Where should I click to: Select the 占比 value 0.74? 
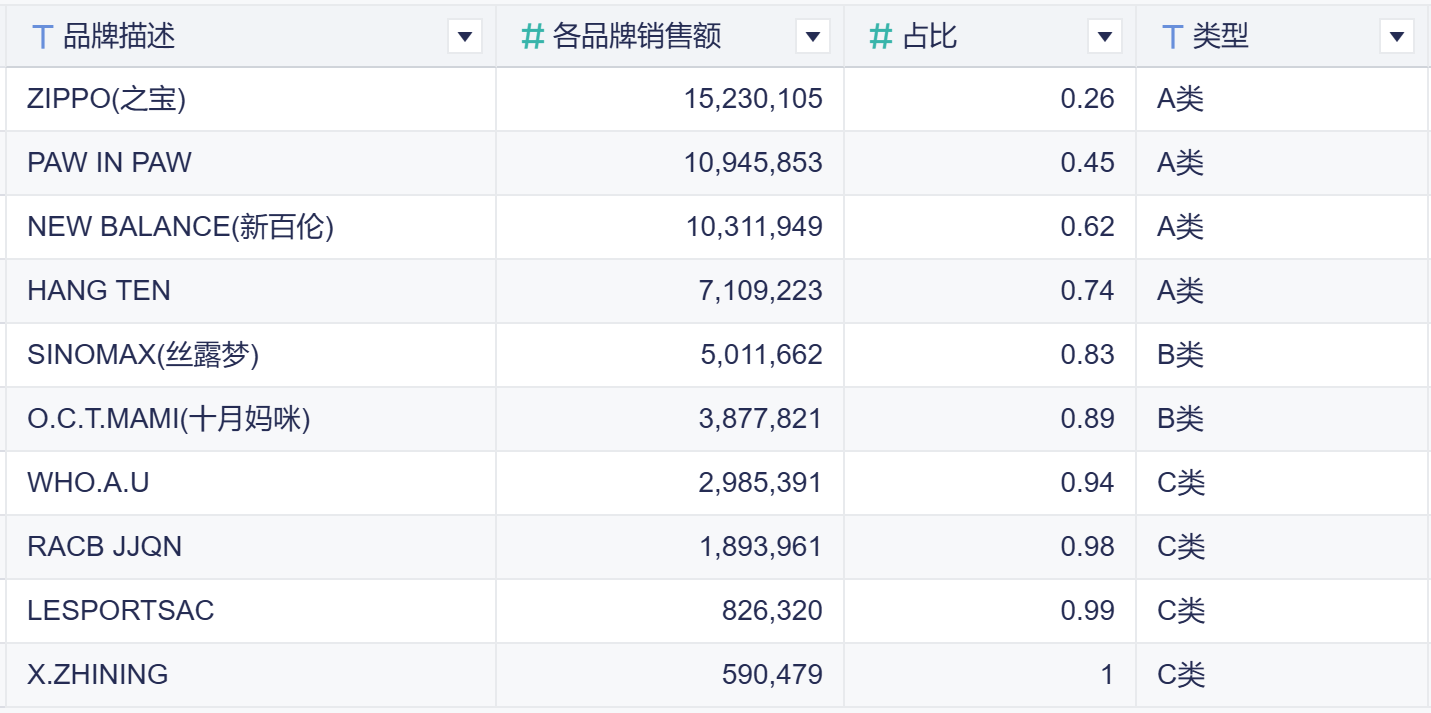pos(1088,291)
